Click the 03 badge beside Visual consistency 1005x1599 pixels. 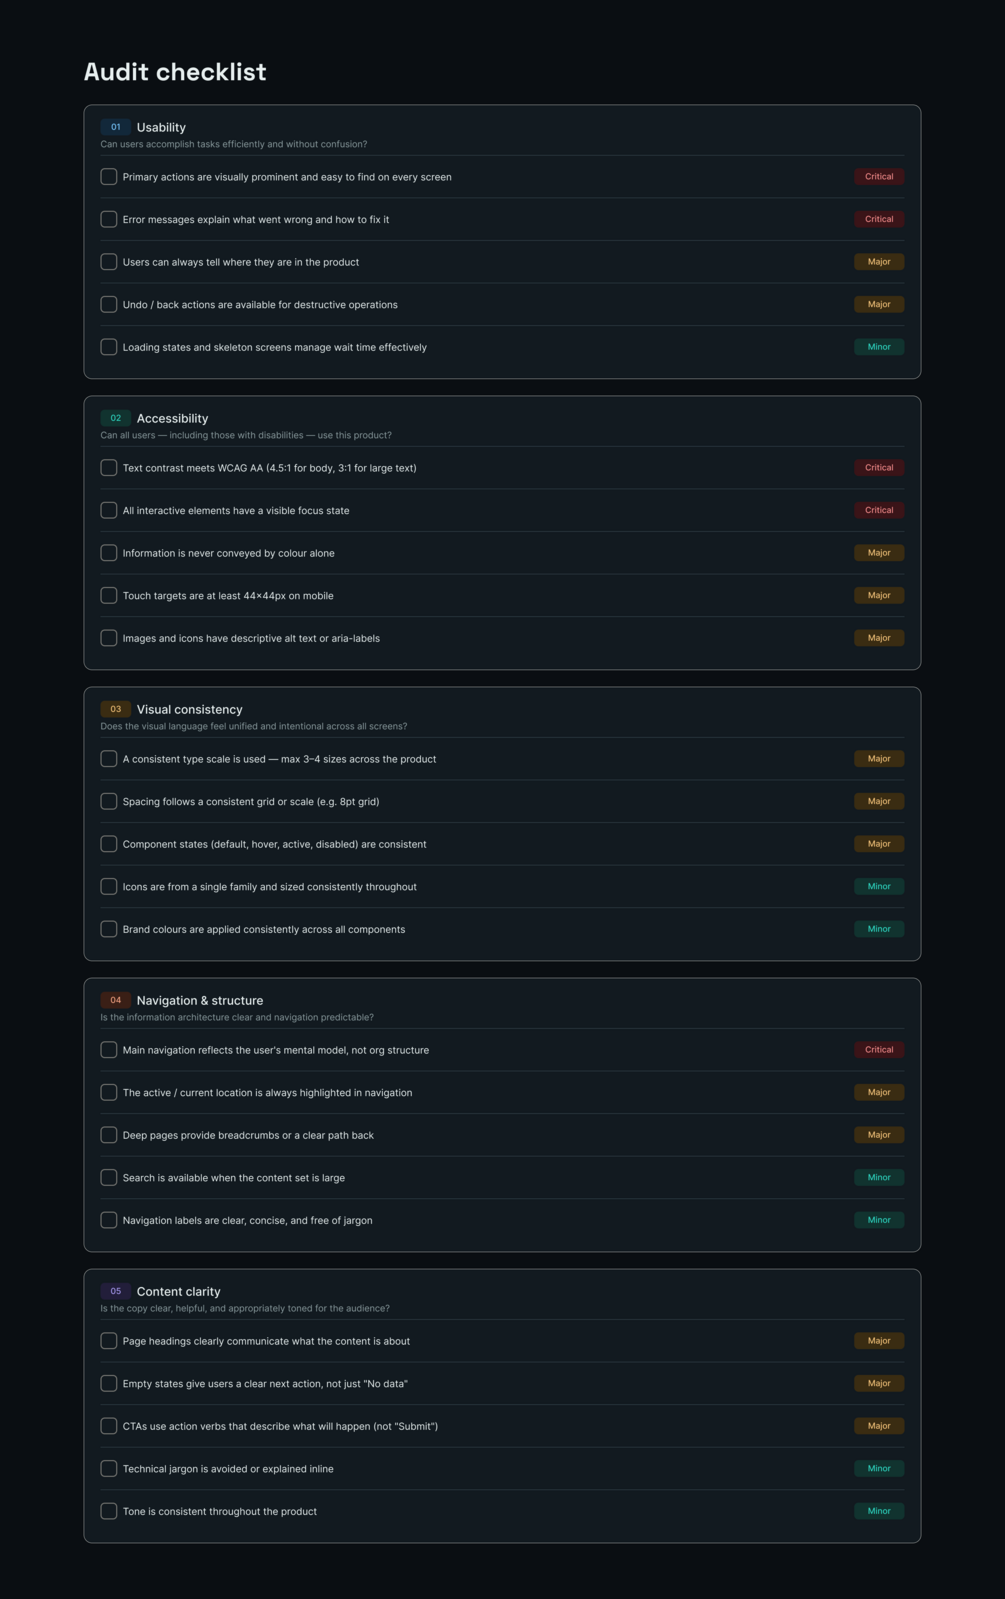pyautogui.click(x=116, y=709)
